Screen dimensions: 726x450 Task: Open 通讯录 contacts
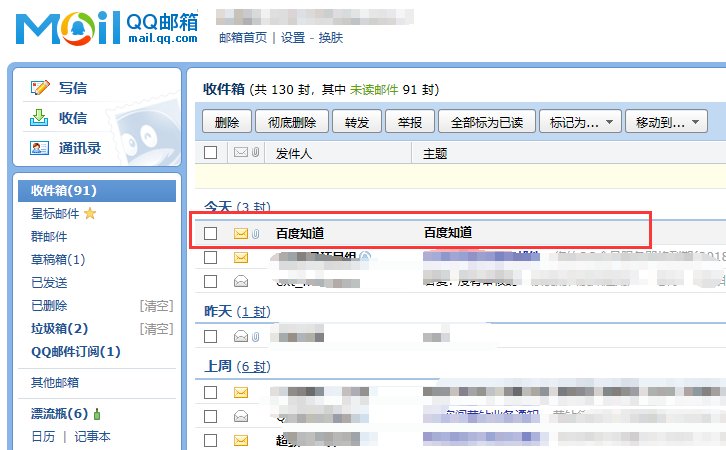[x=80, y=148]
